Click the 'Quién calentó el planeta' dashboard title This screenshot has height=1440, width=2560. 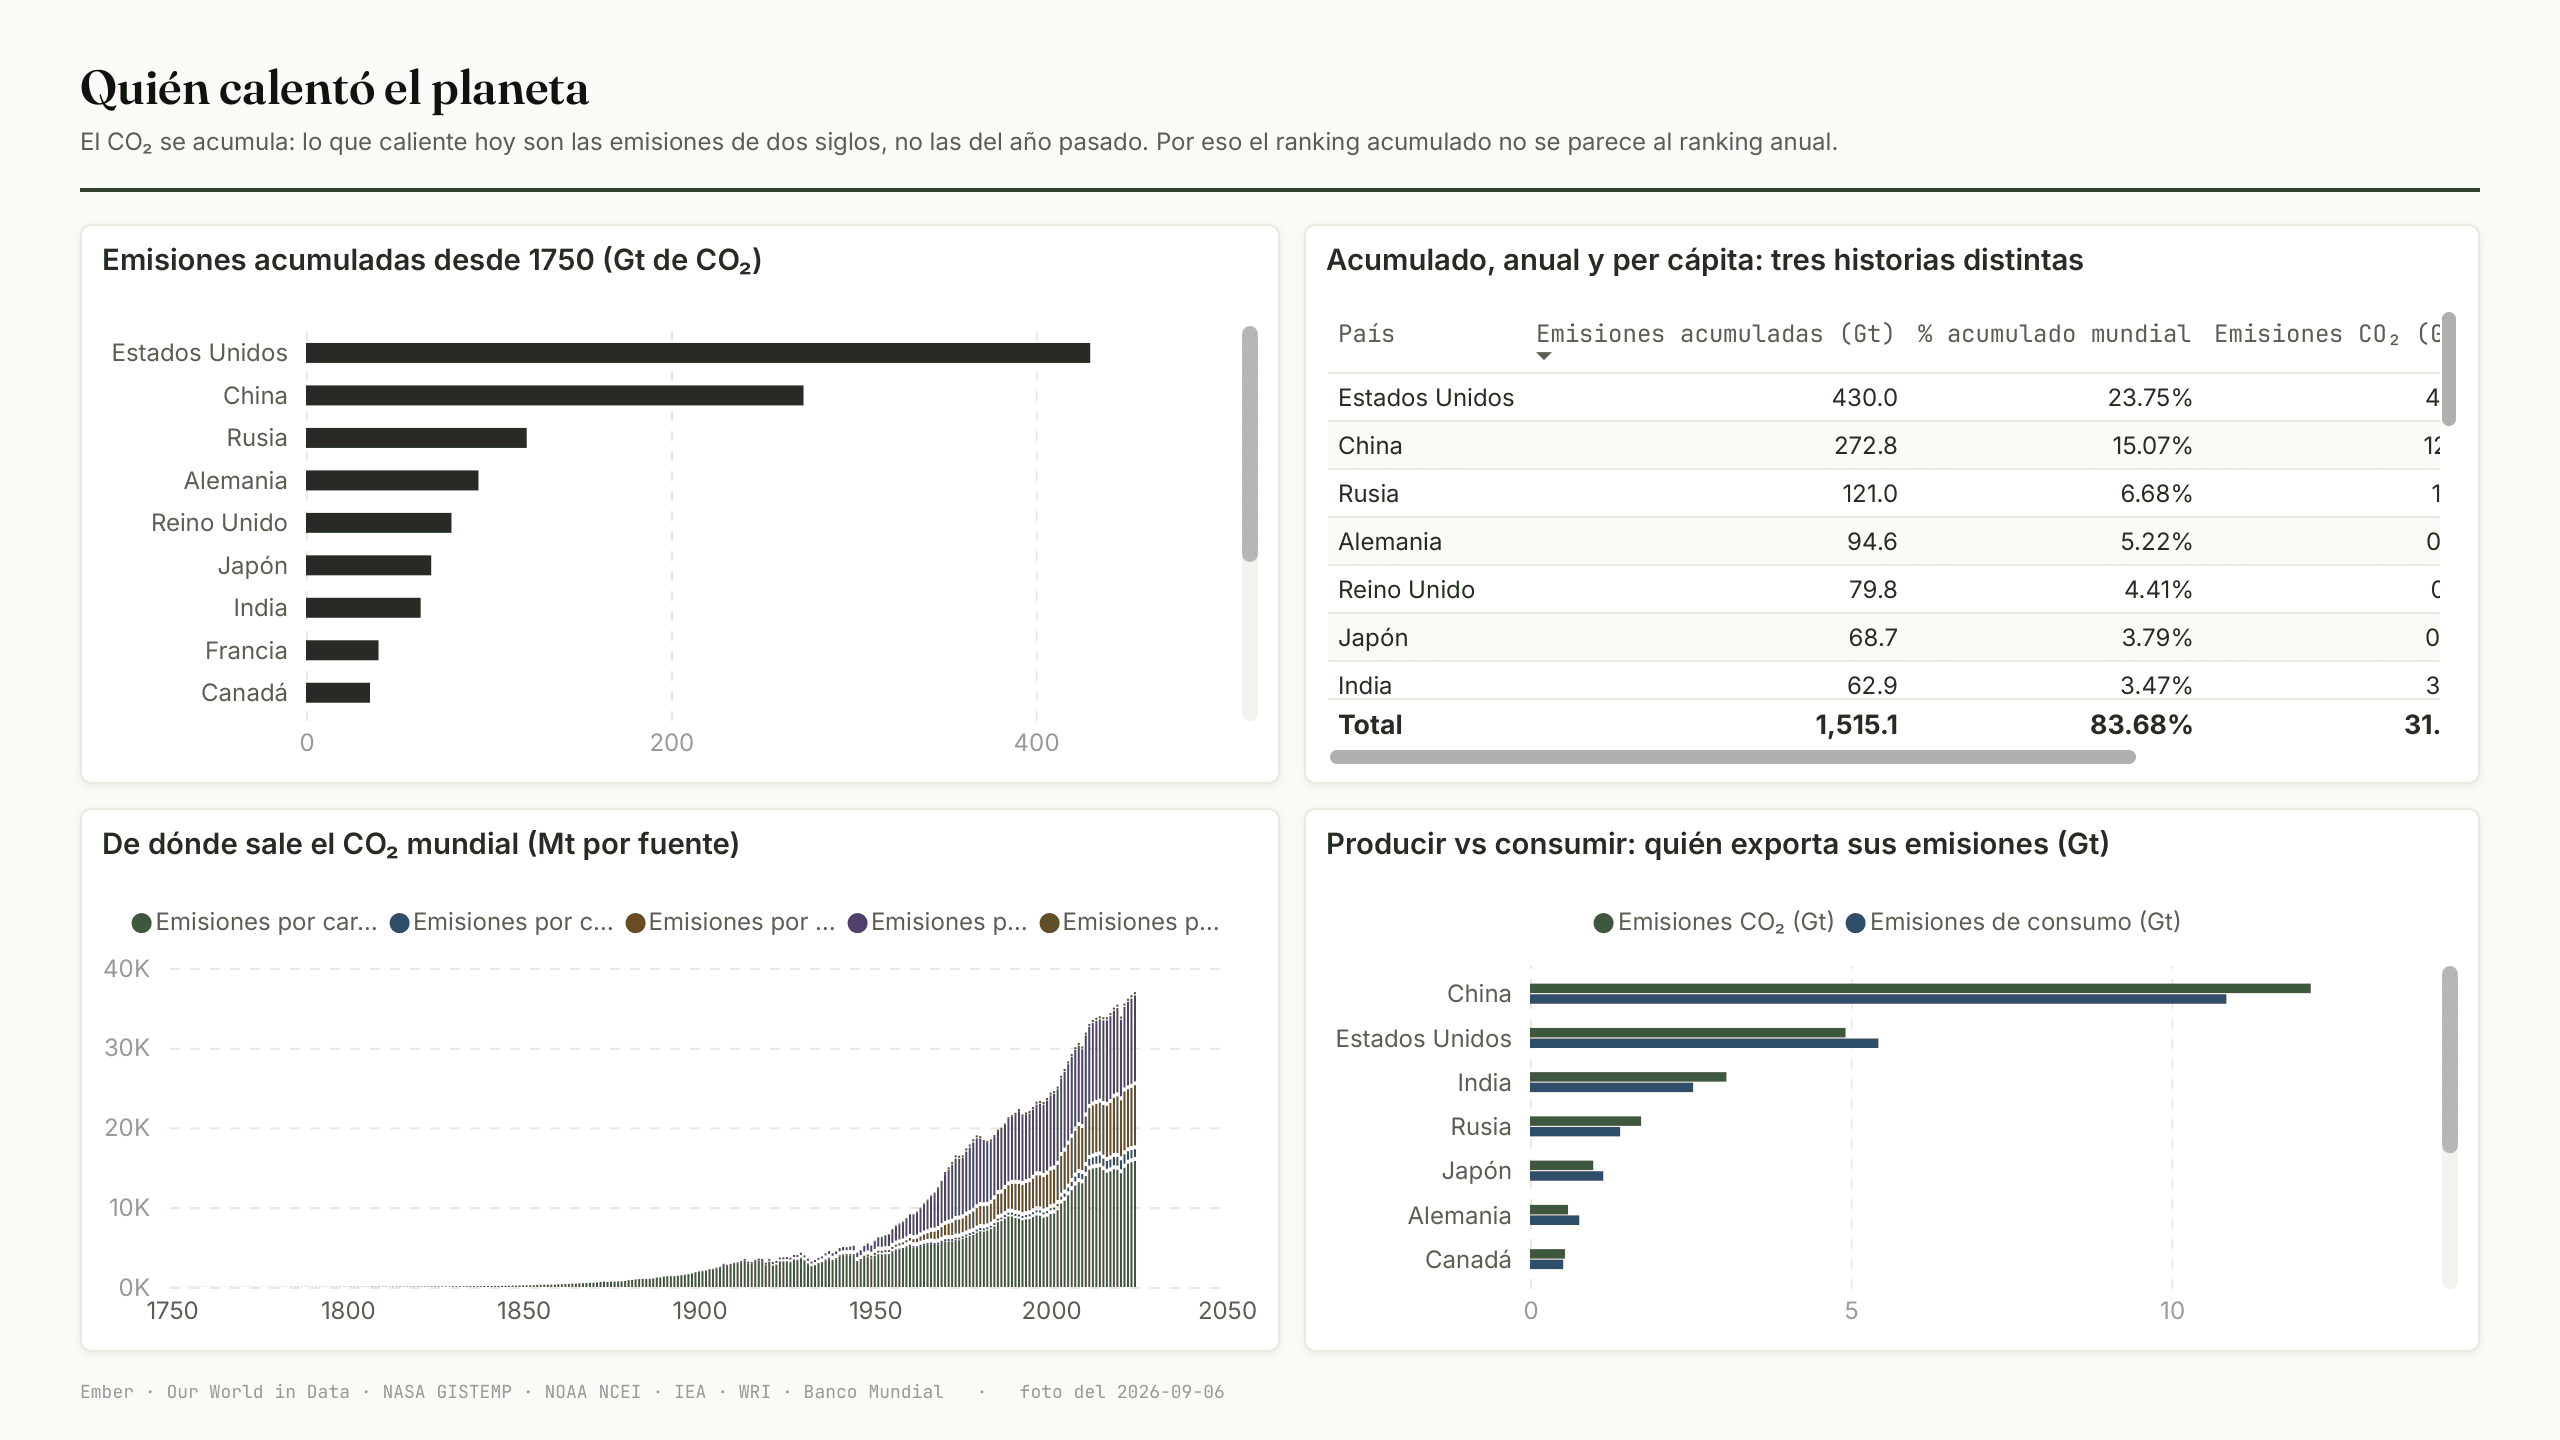click(x=334, y=89)
